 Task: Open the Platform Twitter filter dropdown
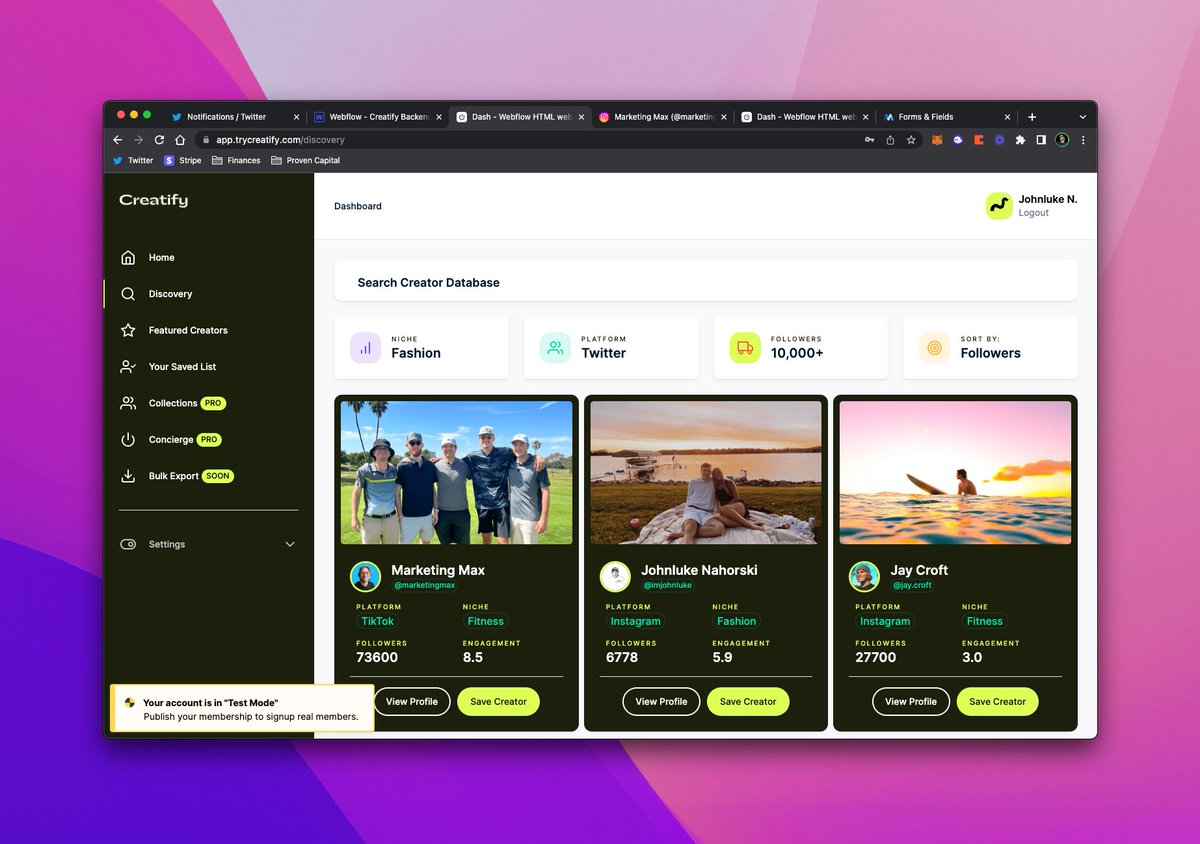pos(611,348)
